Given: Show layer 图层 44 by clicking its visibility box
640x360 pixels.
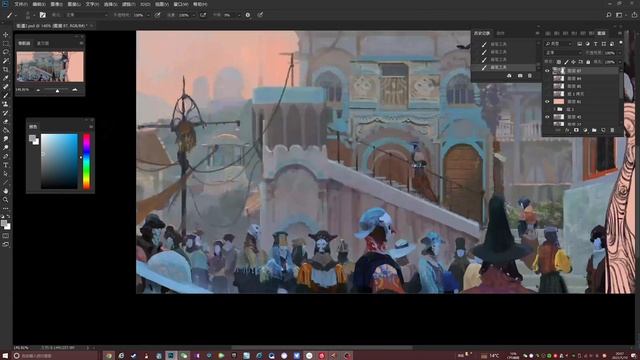Looking at the screenshot, I should (x=547, y=78).
